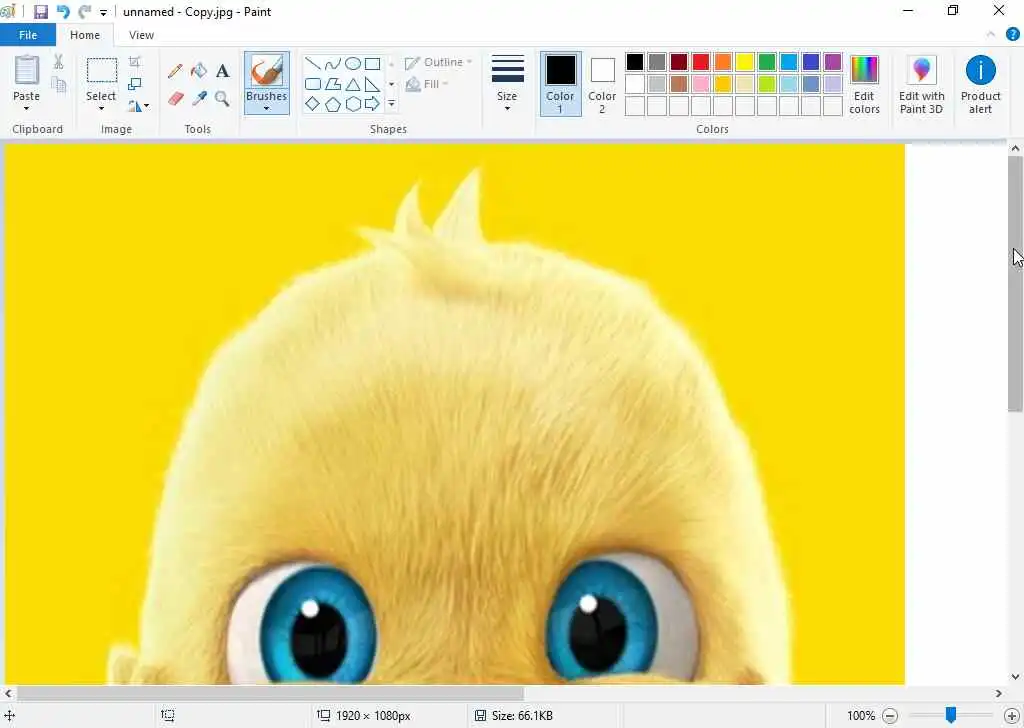Switch to the View tab
1024x728 pixels.
click(x=141, y=35)
